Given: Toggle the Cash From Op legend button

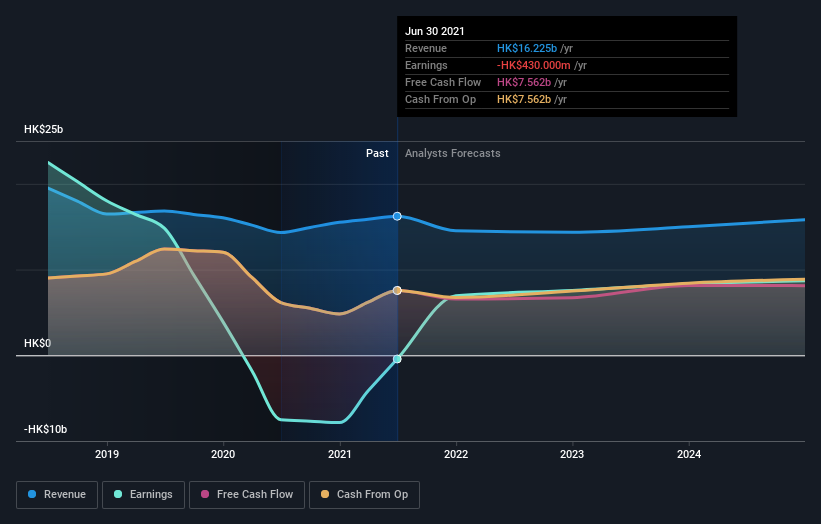Looking at the screenshot, I should click(364, 495).
